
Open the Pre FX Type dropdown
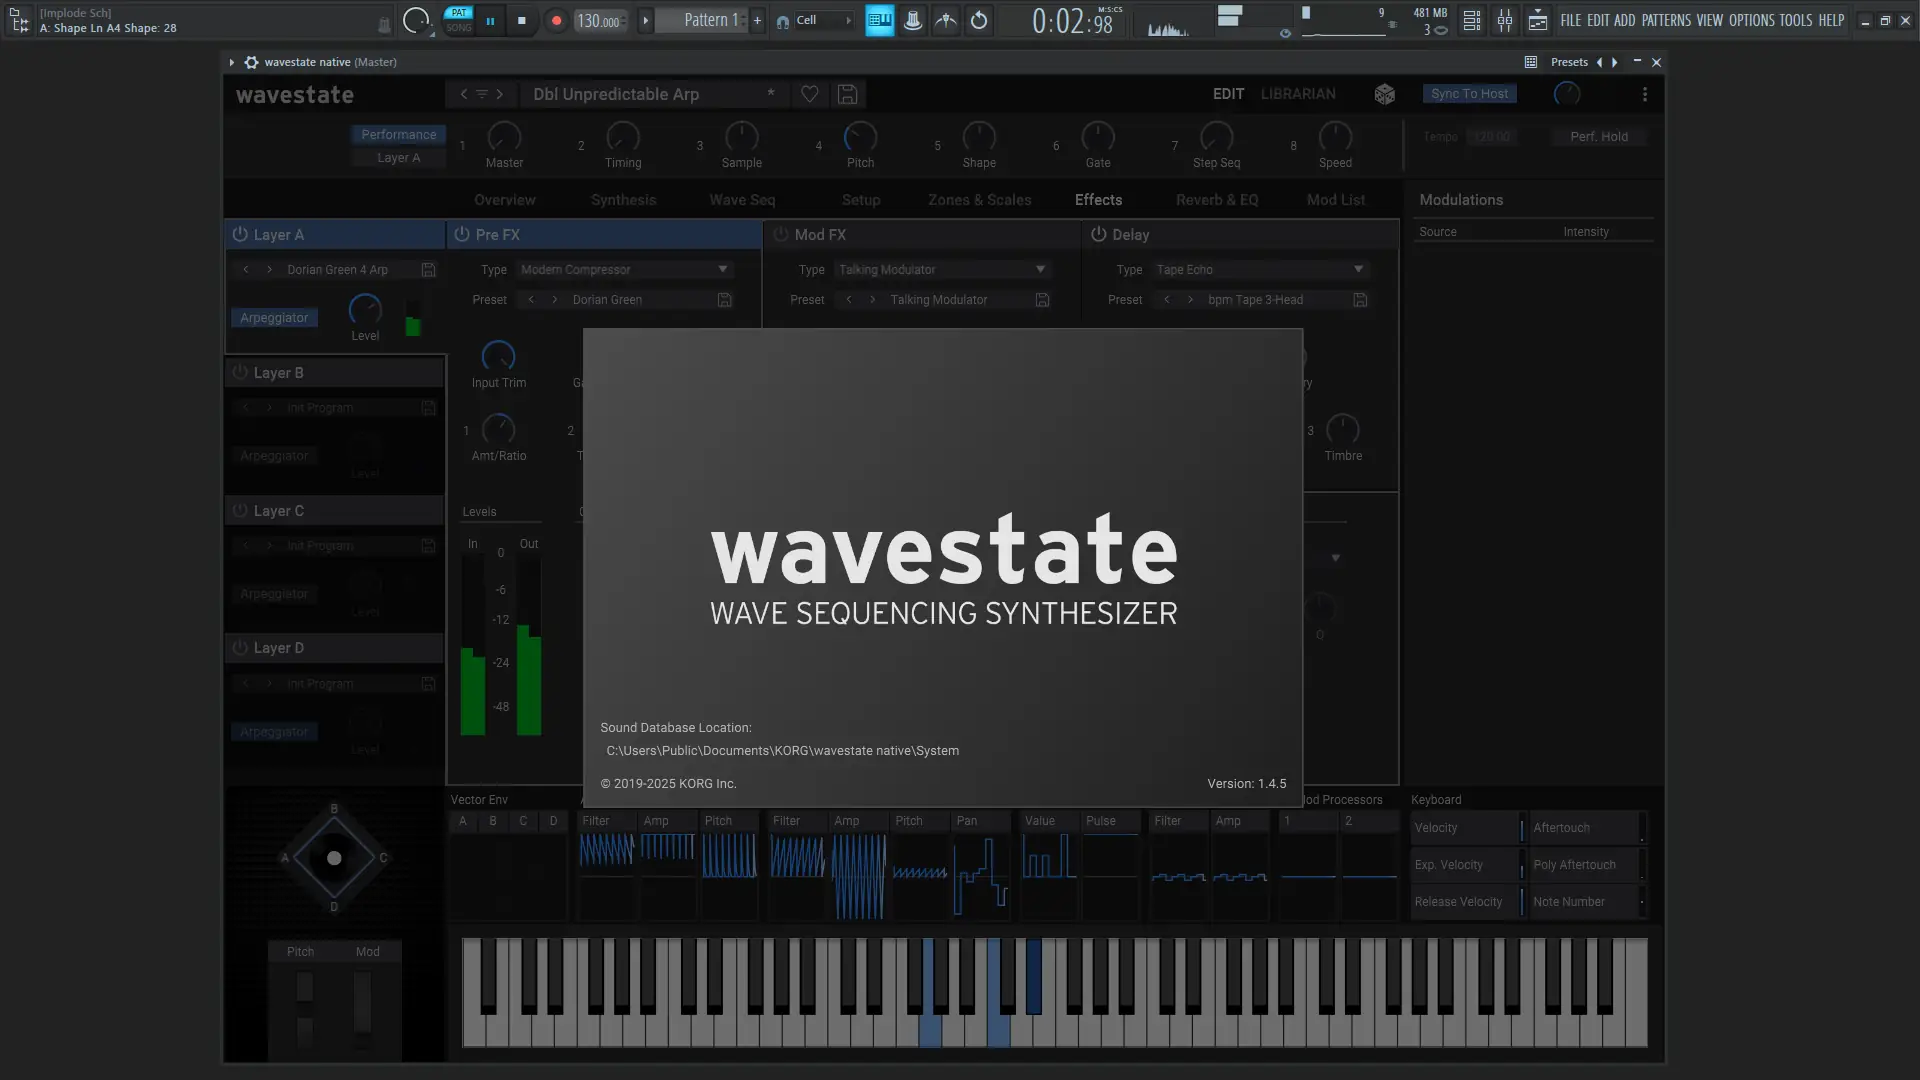(x=625, y=269)
